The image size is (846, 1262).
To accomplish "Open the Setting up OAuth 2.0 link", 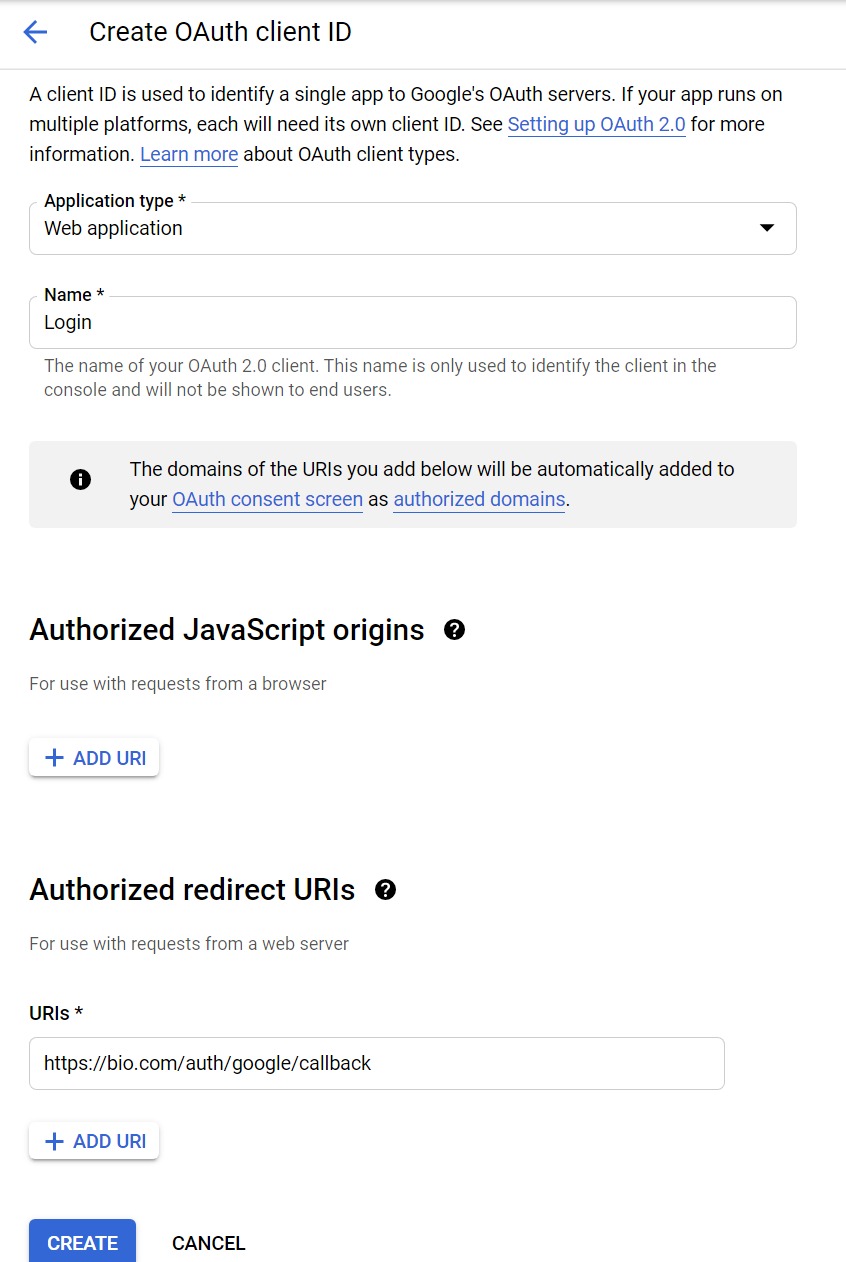I will coord(597,125).
